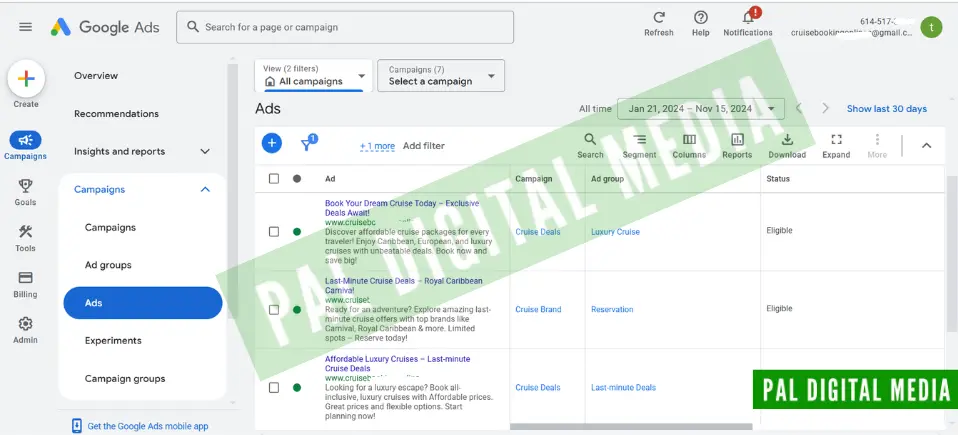Click the Refresh icon
Screen dimensions: 958x435
(x=659, y=18)
